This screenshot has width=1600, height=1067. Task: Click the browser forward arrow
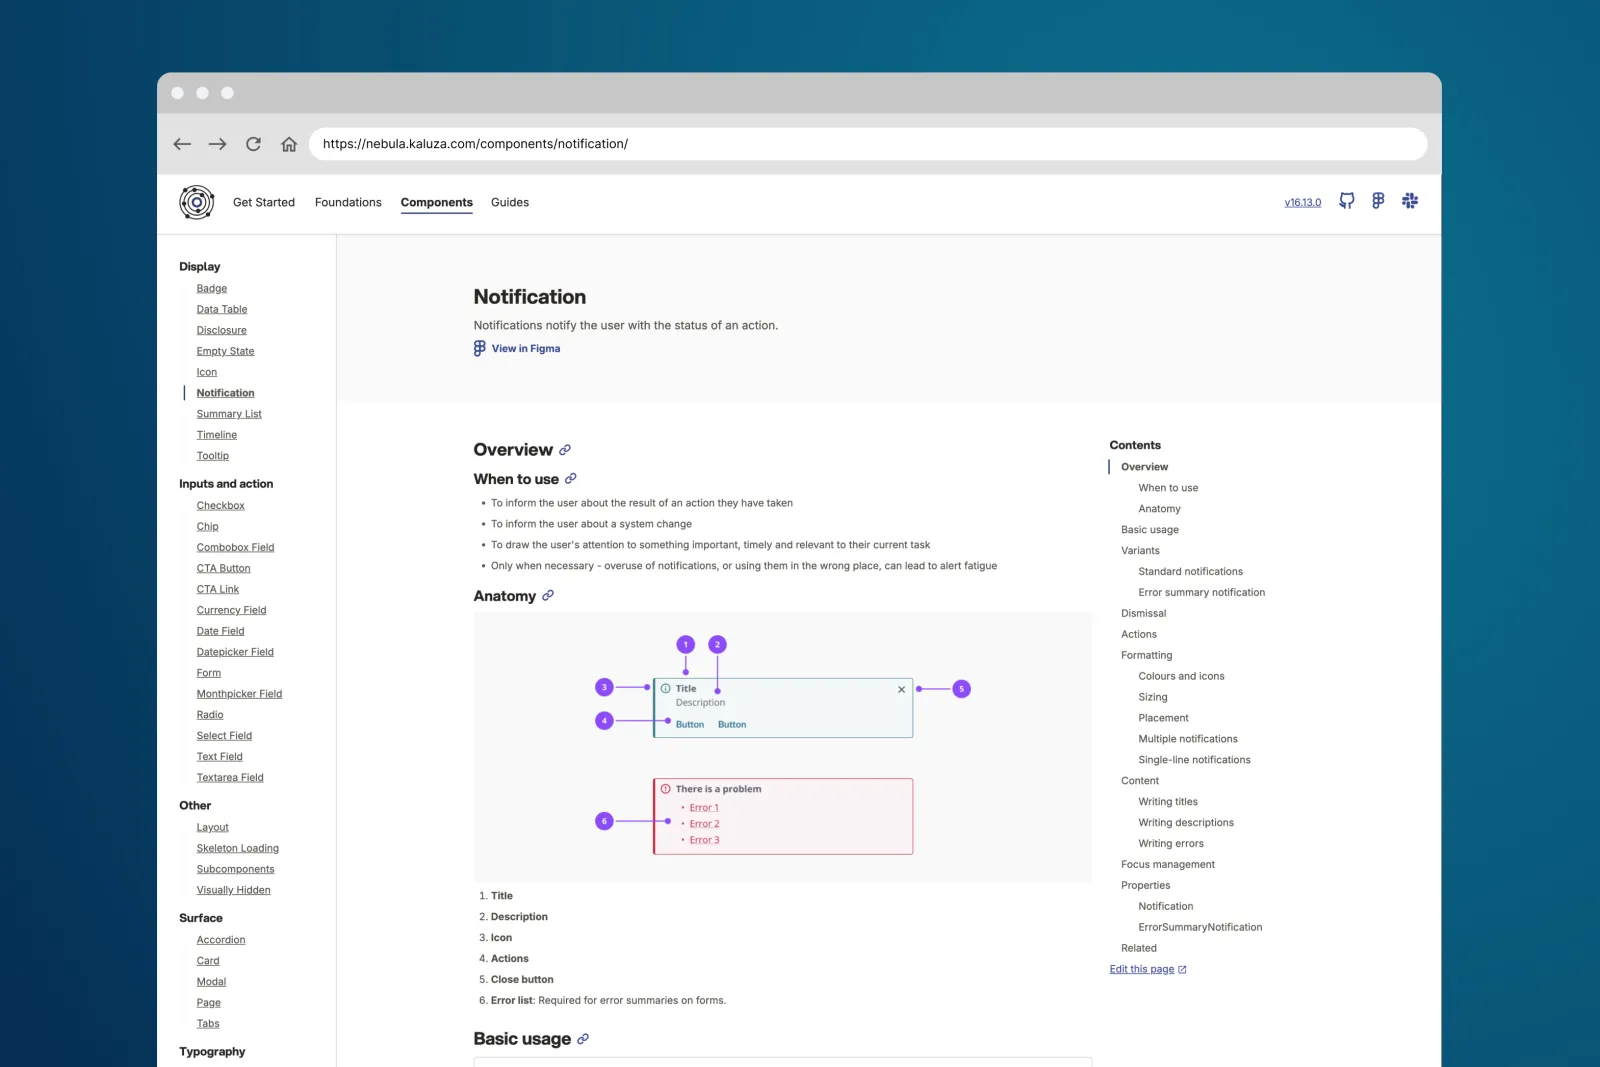(x=217, y=144)
